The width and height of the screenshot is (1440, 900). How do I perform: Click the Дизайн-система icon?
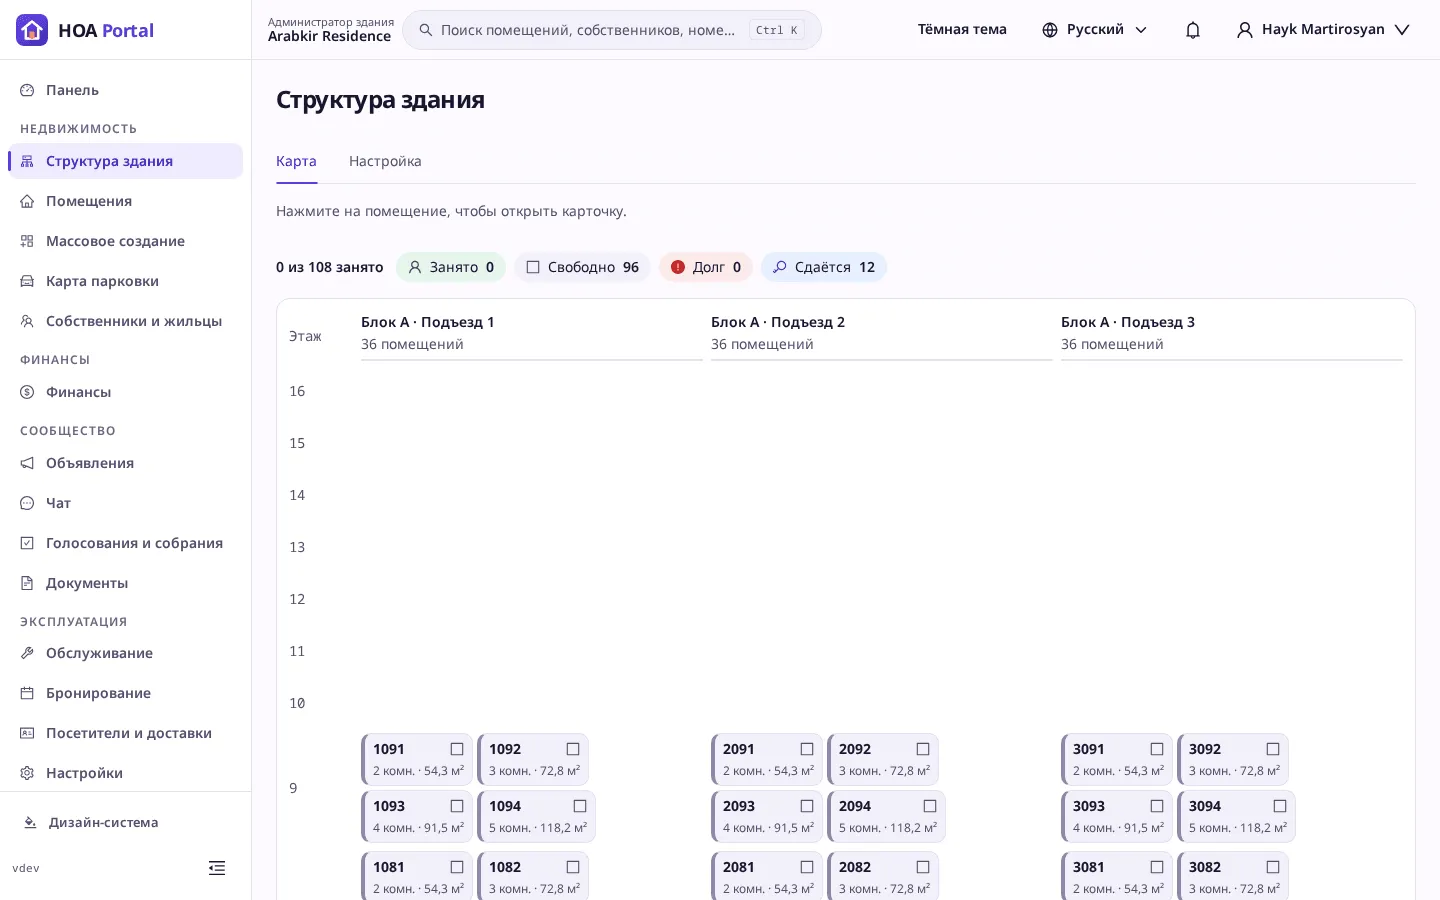point(30,822)
